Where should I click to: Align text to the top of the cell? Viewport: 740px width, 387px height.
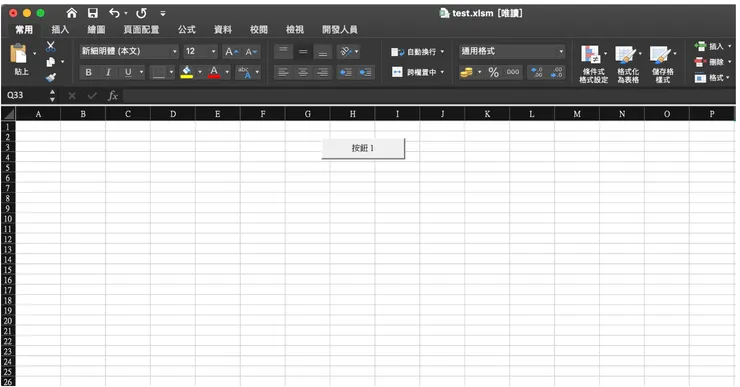coord(283,51)
